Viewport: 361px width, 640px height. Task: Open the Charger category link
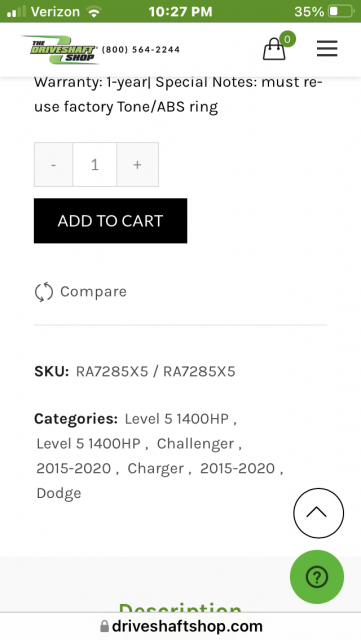[x=156, y=469]
